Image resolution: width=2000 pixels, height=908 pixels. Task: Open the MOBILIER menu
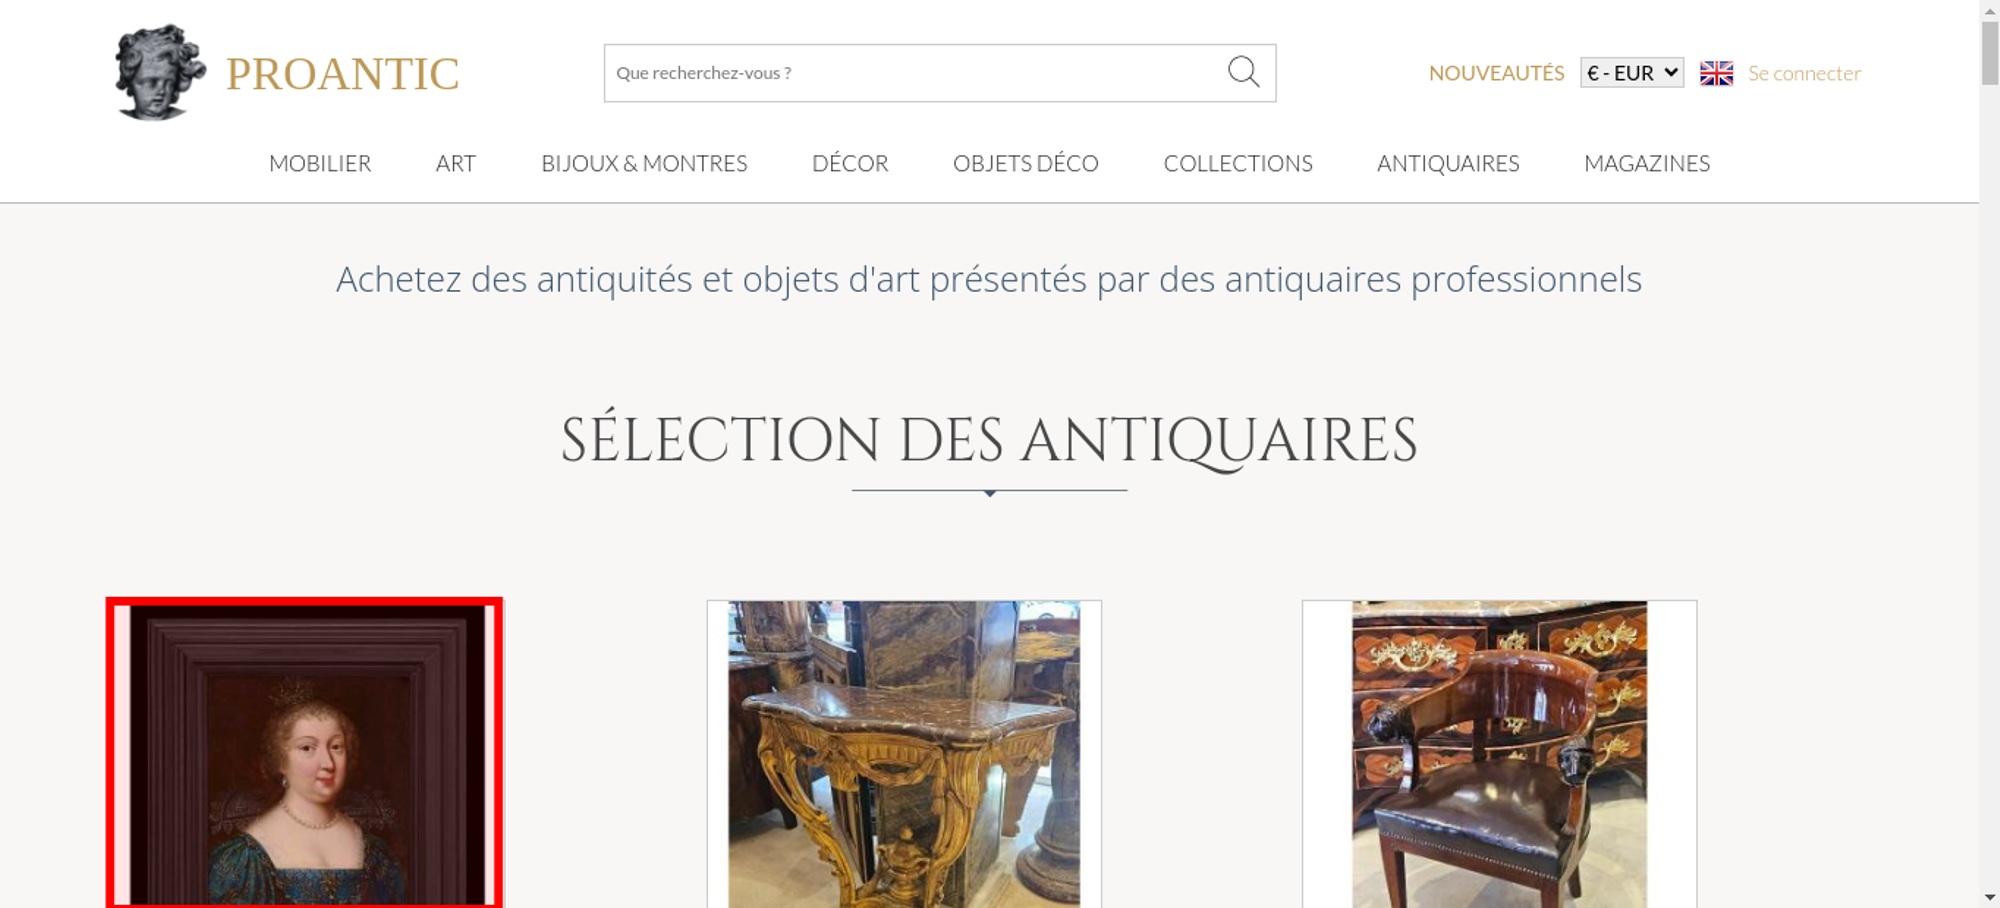(x=320, y=163)
